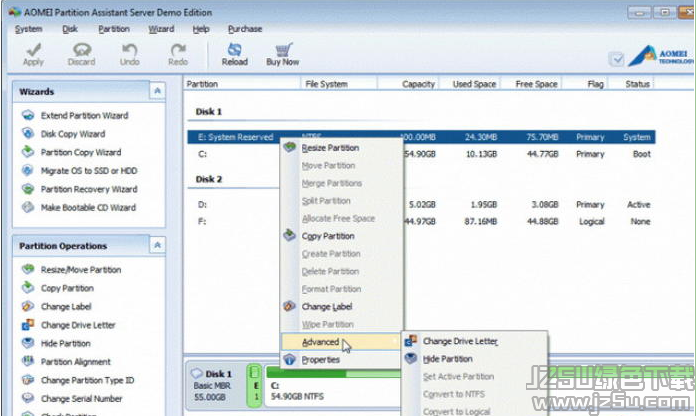Toggle the checkmark box beside AOMEI logo
Screen dimensions: 696x416
pyautogui.click(x=616, y=59)
